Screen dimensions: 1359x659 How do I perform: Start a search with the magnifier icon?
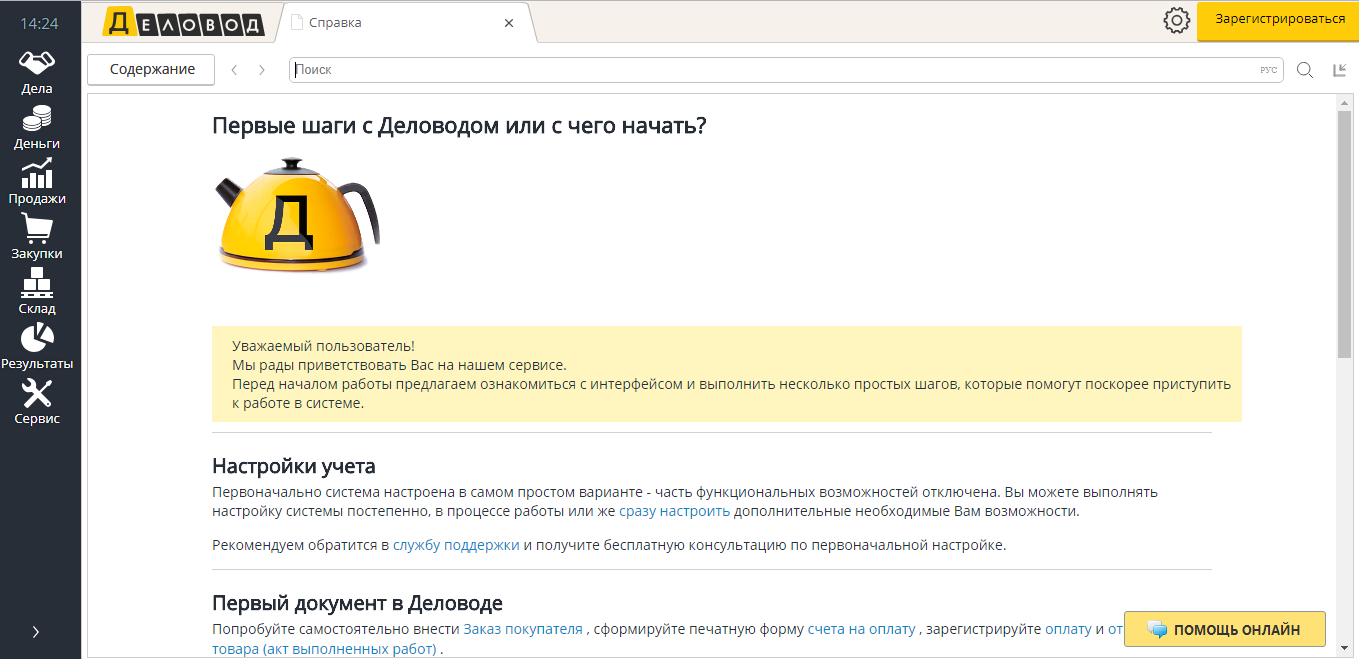pos(1303,70)
